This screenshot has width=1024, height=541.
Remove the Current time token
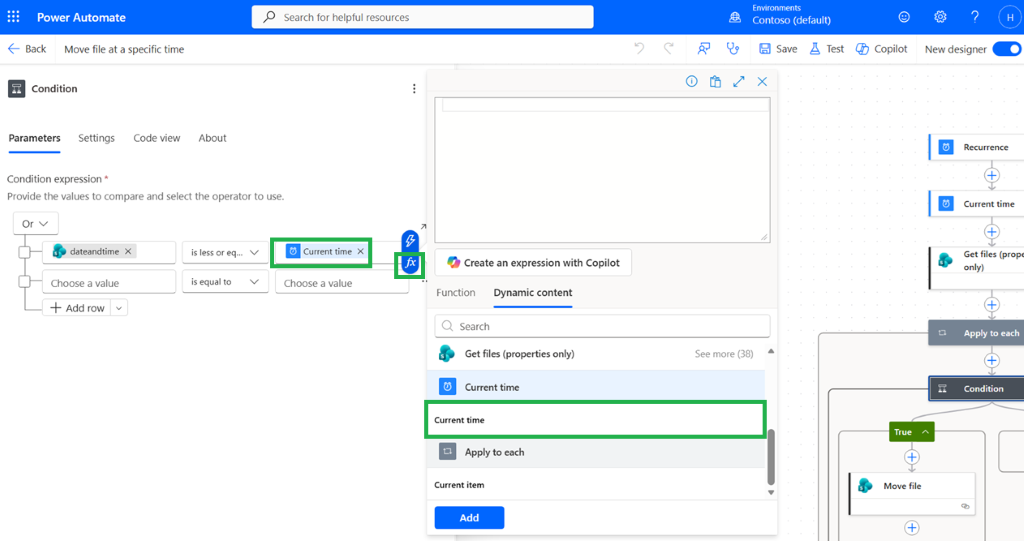click(x=360, y=252)
